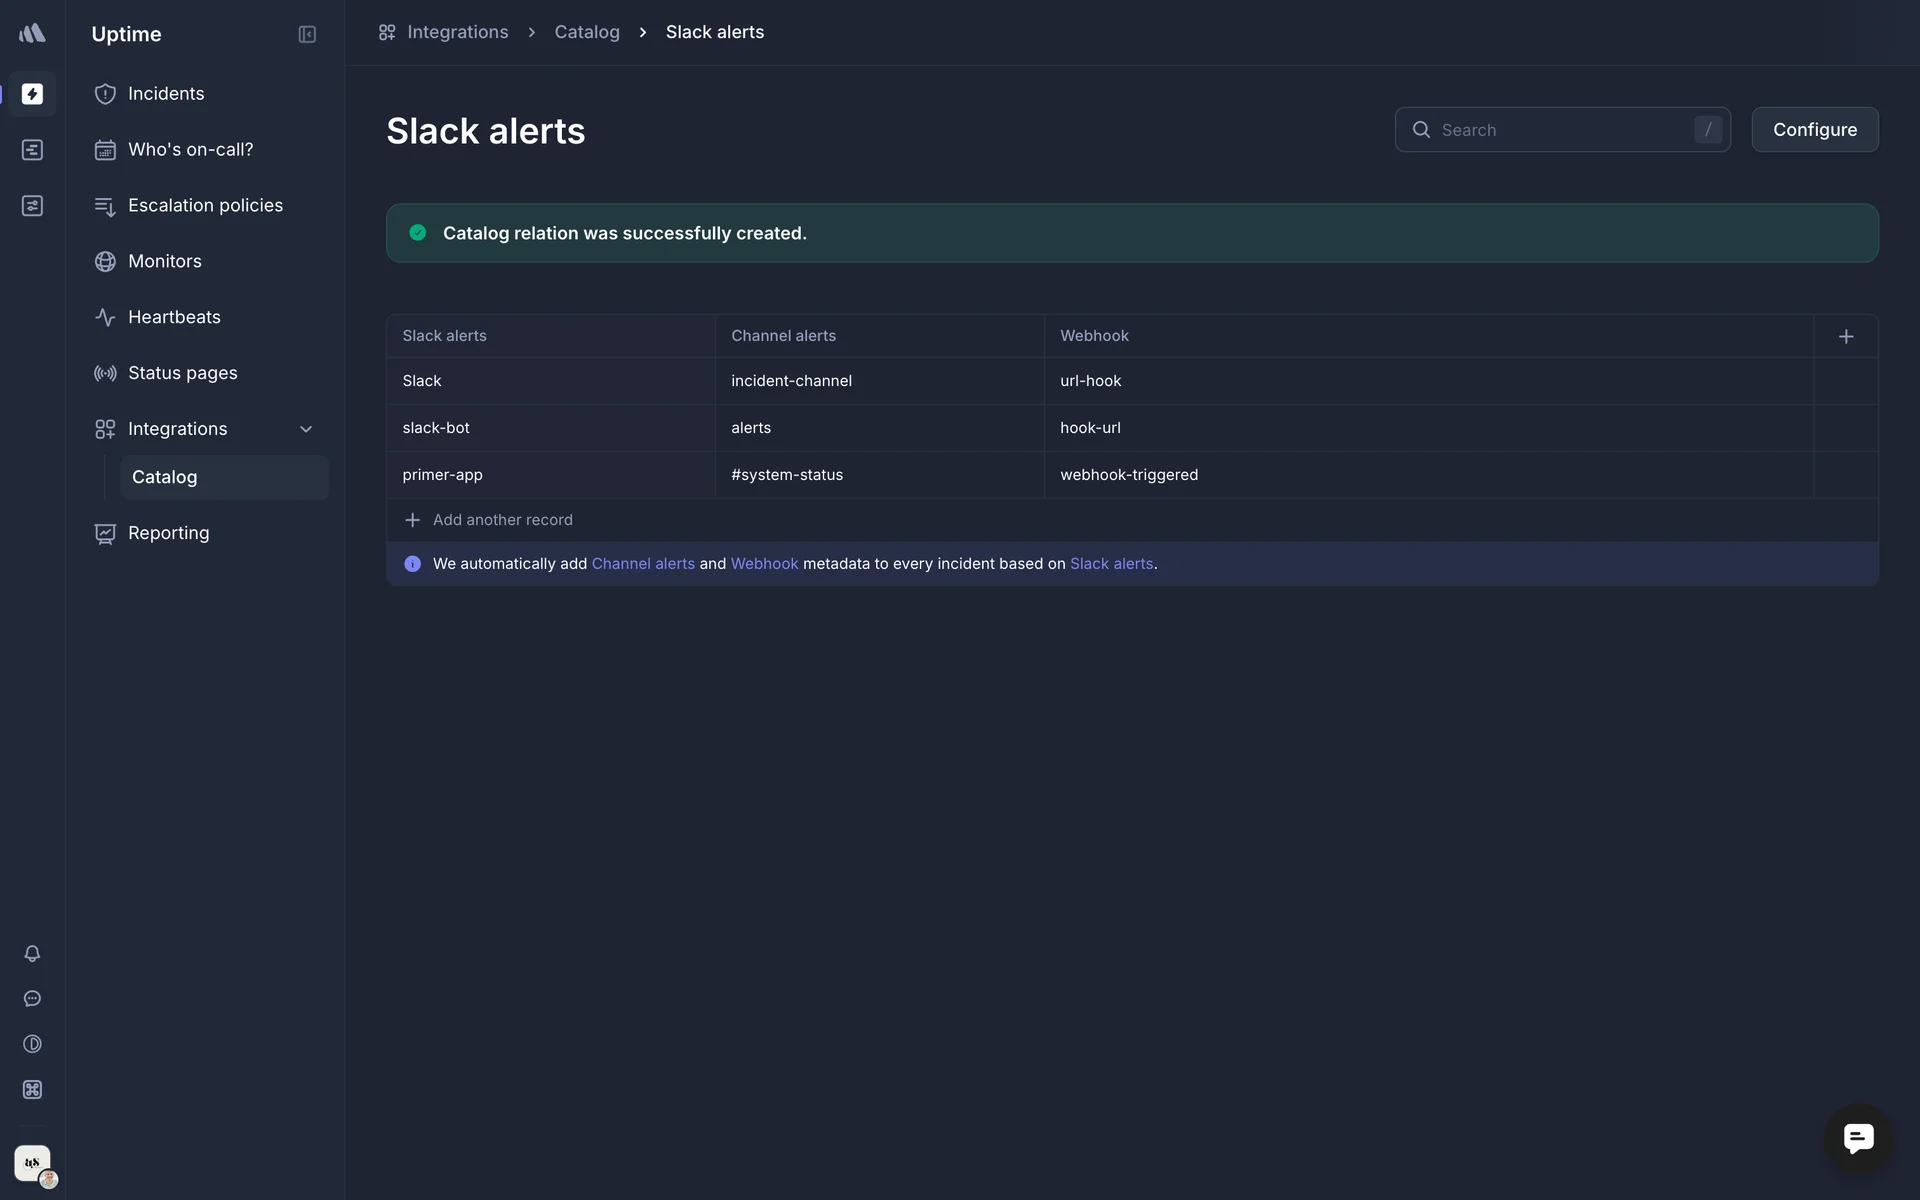Open Incidents in the sidebar
This screenshot has width=1920, height=1200.
(166, 94)
